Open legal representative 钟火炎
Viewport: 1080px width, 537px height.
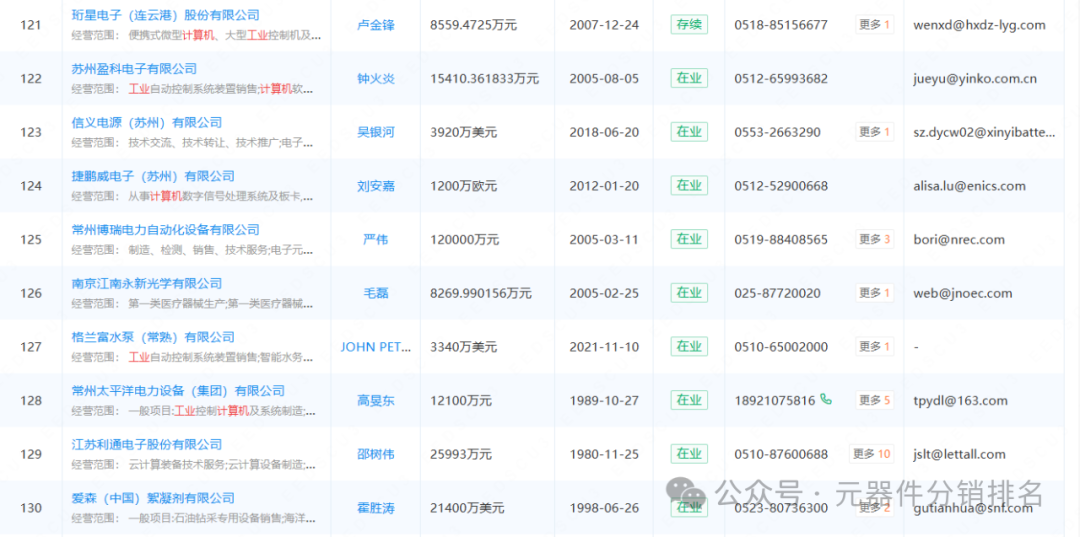376,79
